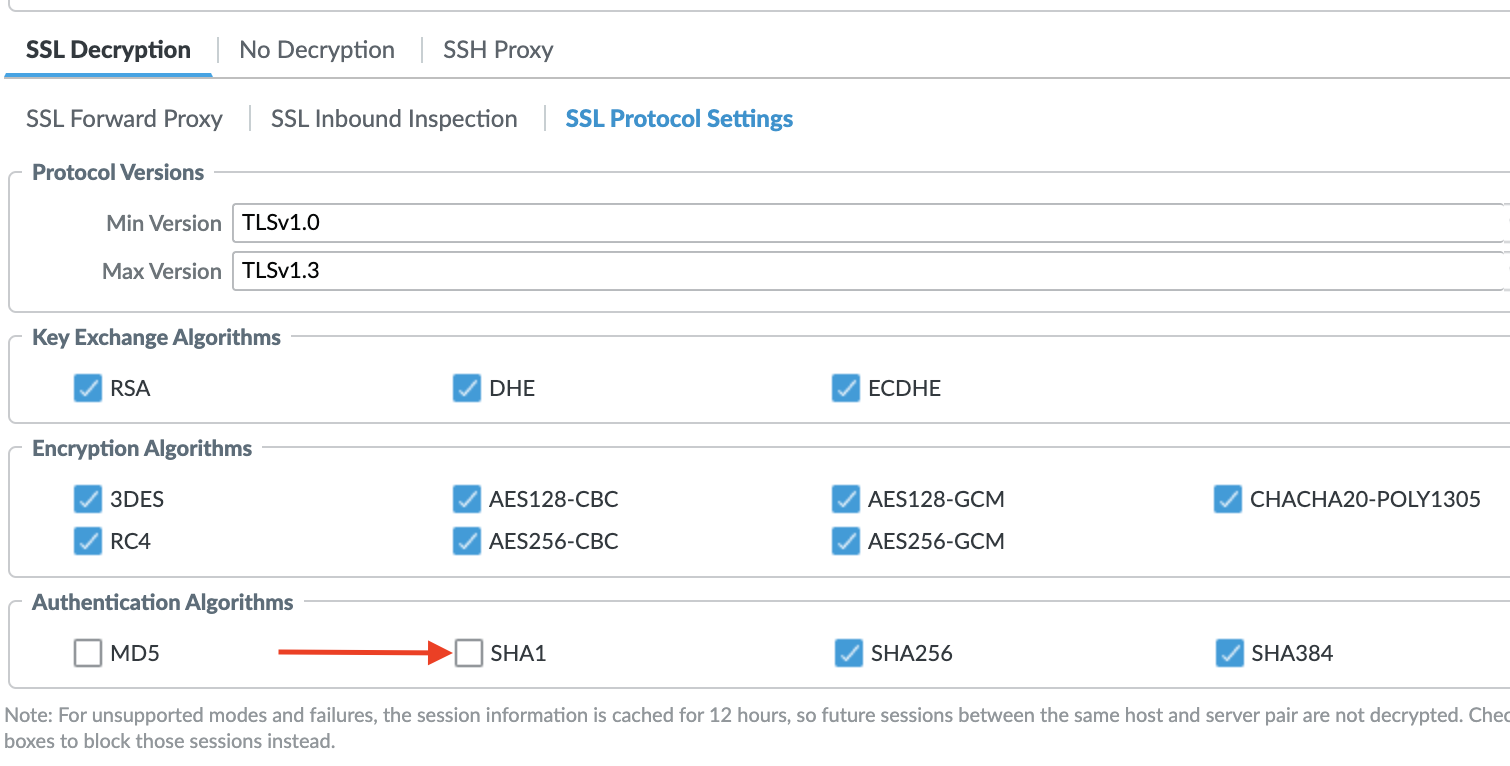The height and width of the screenshot is (766, 1510).
Task: Uncheck AES256-CBC encryption
Action: pyautogui.click(x=467, y=541)
